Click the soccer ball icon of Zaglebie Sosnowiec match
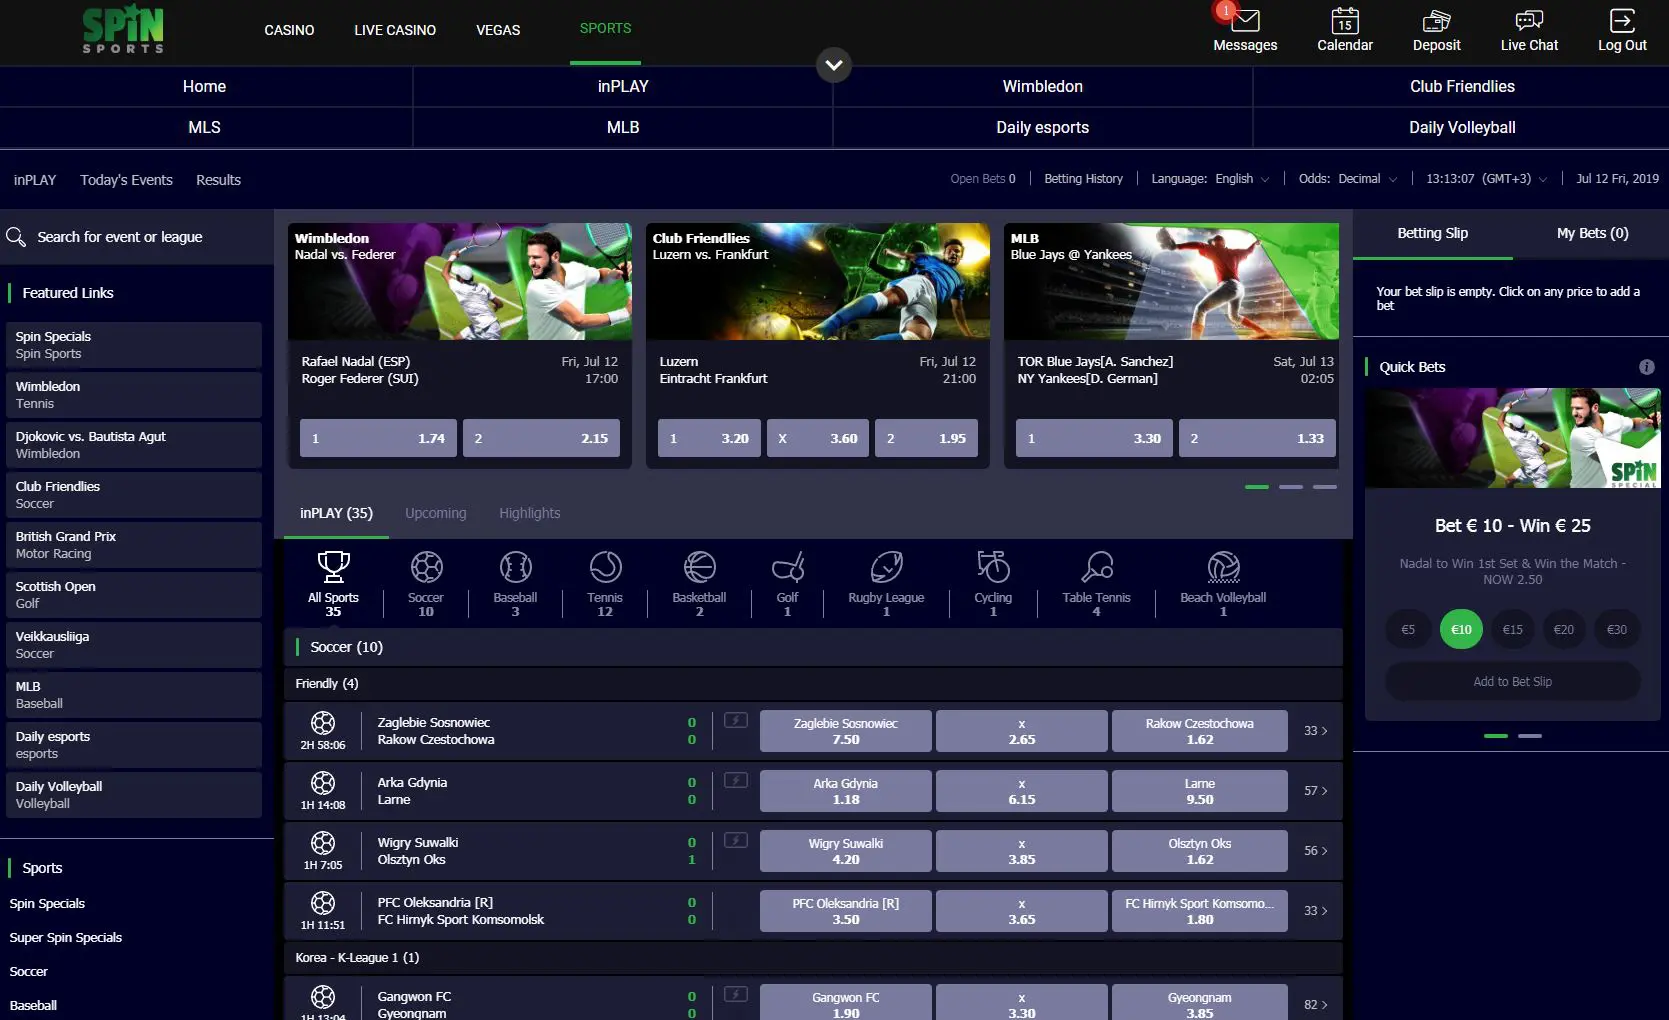1669x1020 pixels. pyautogui.click(x=323, y=723)
